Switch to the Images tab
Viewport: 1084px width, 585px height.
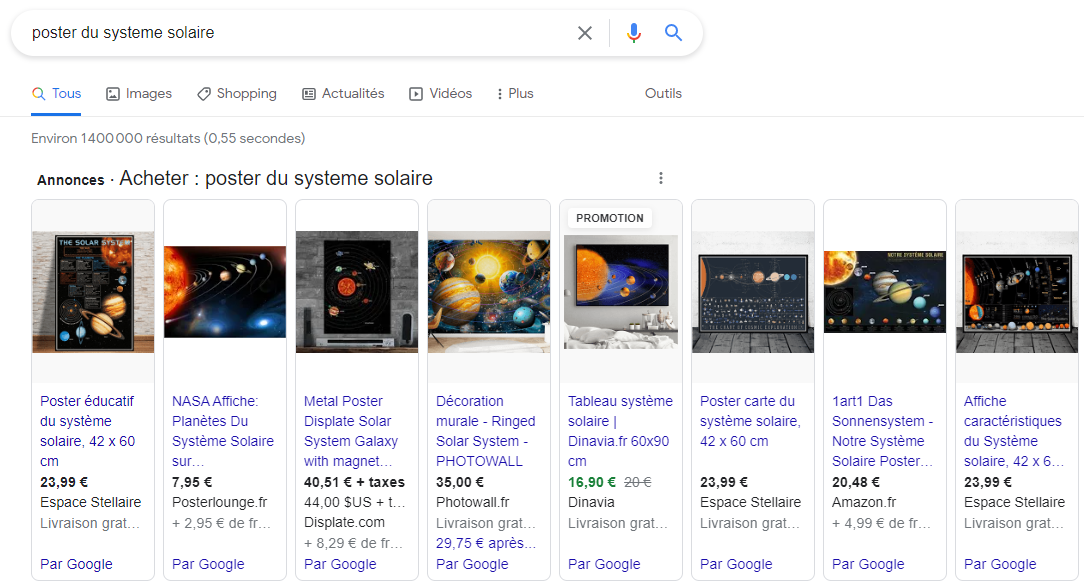[139, 94]
